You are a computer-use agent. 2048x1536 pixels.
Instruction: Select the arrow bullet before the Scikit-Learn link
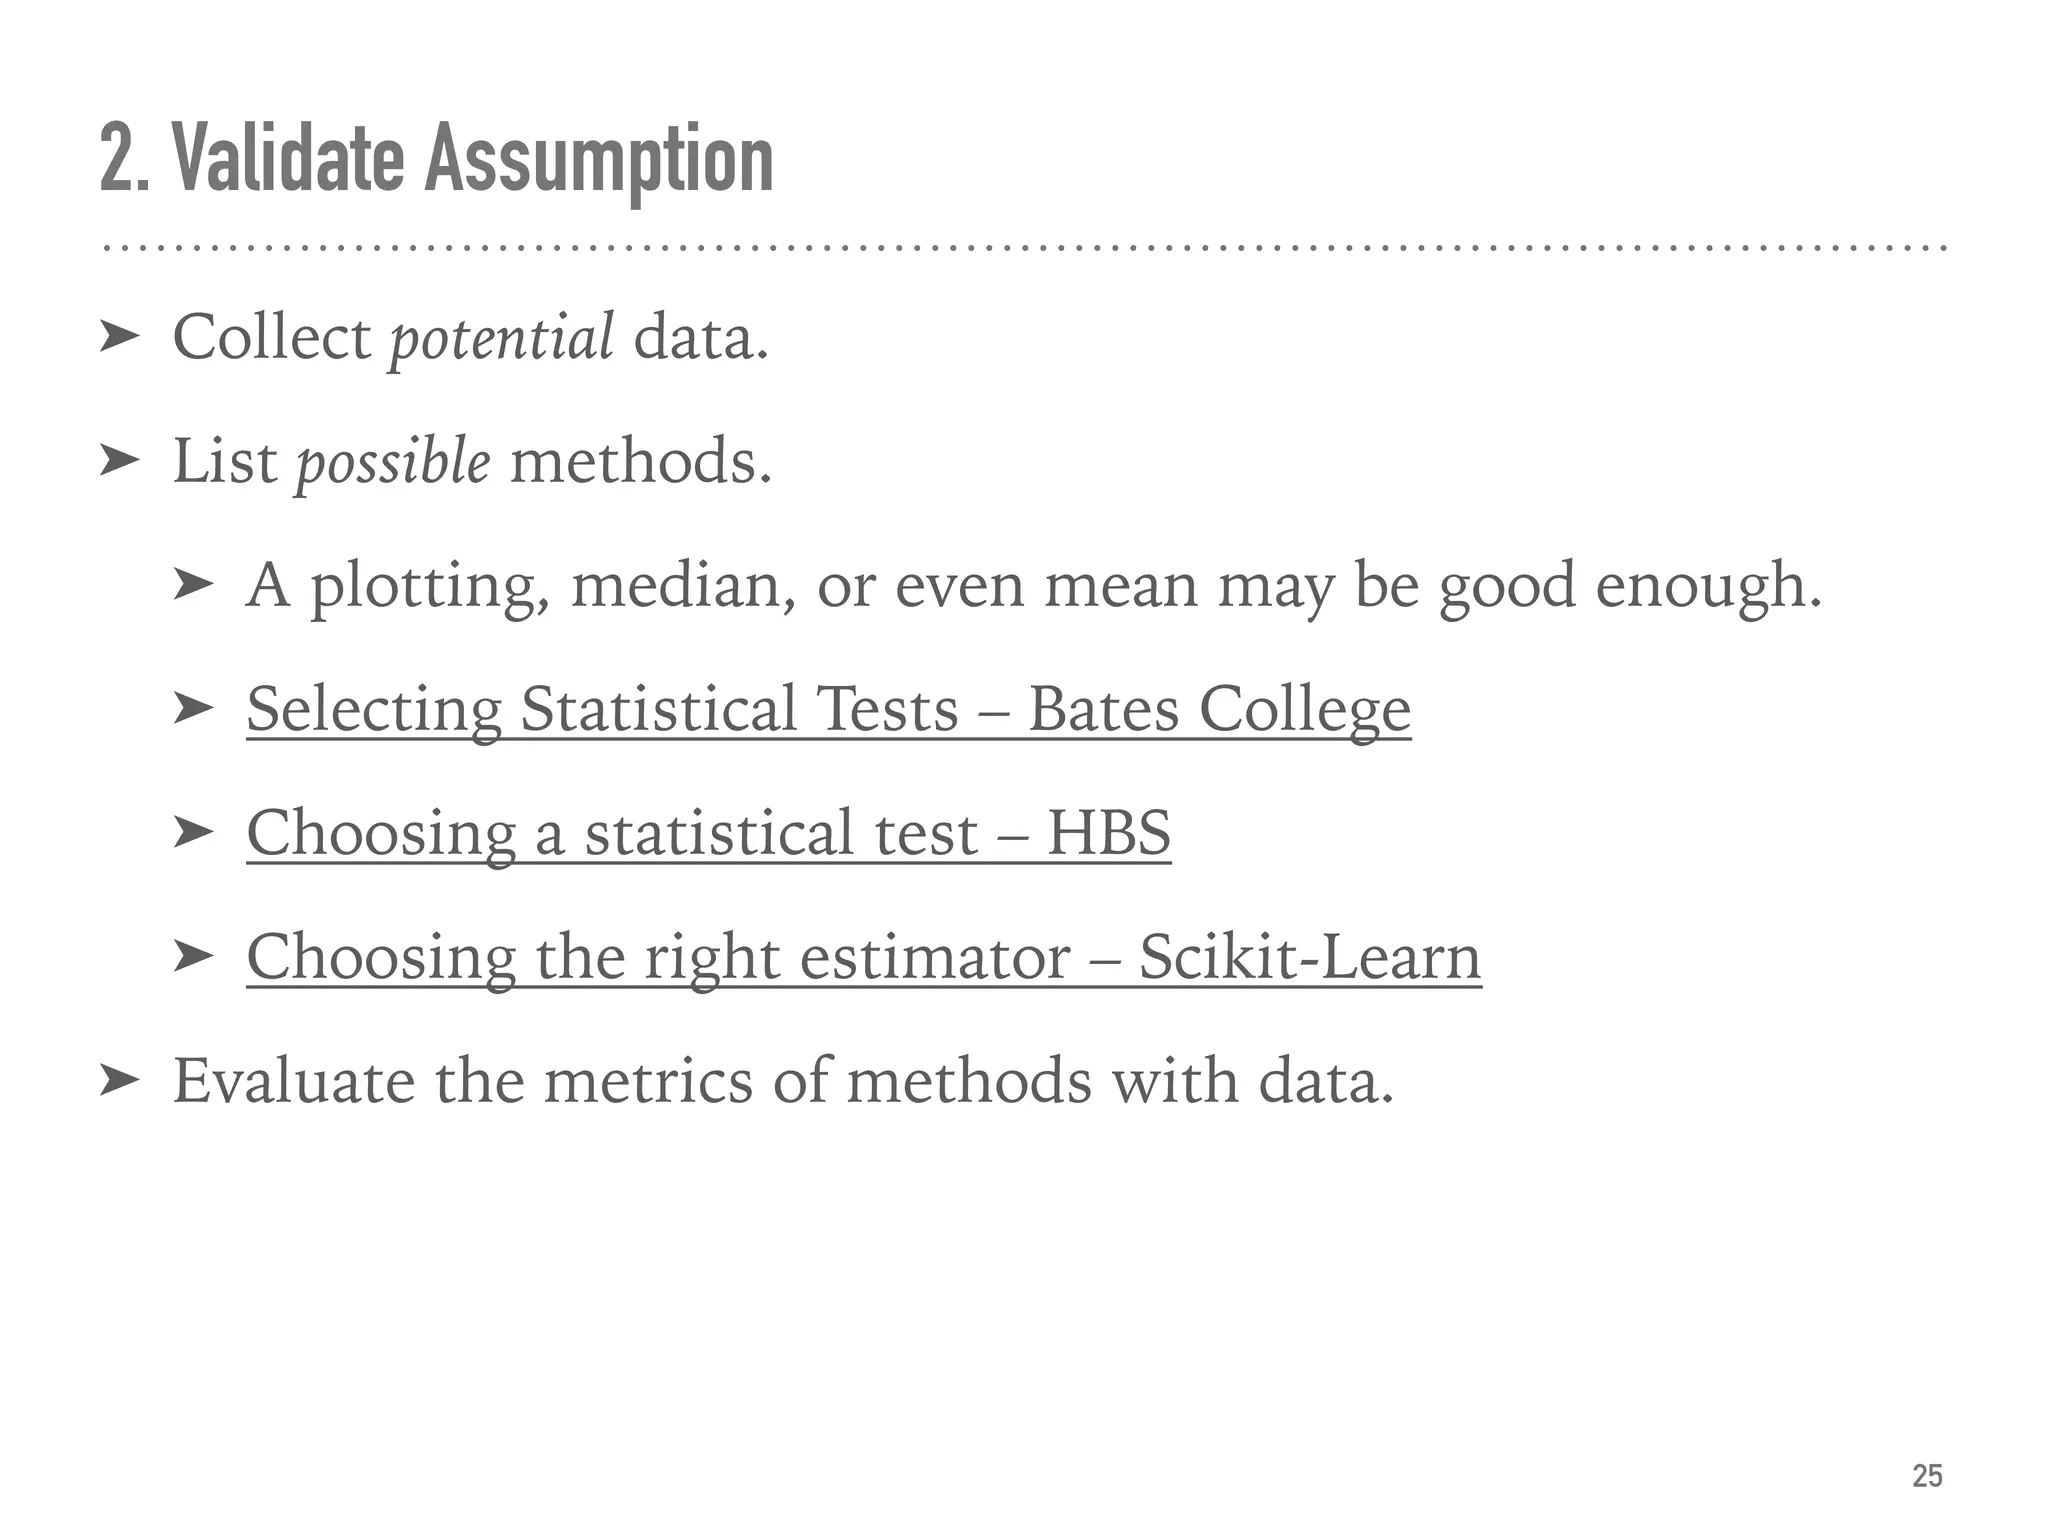(x=192, y=957)
